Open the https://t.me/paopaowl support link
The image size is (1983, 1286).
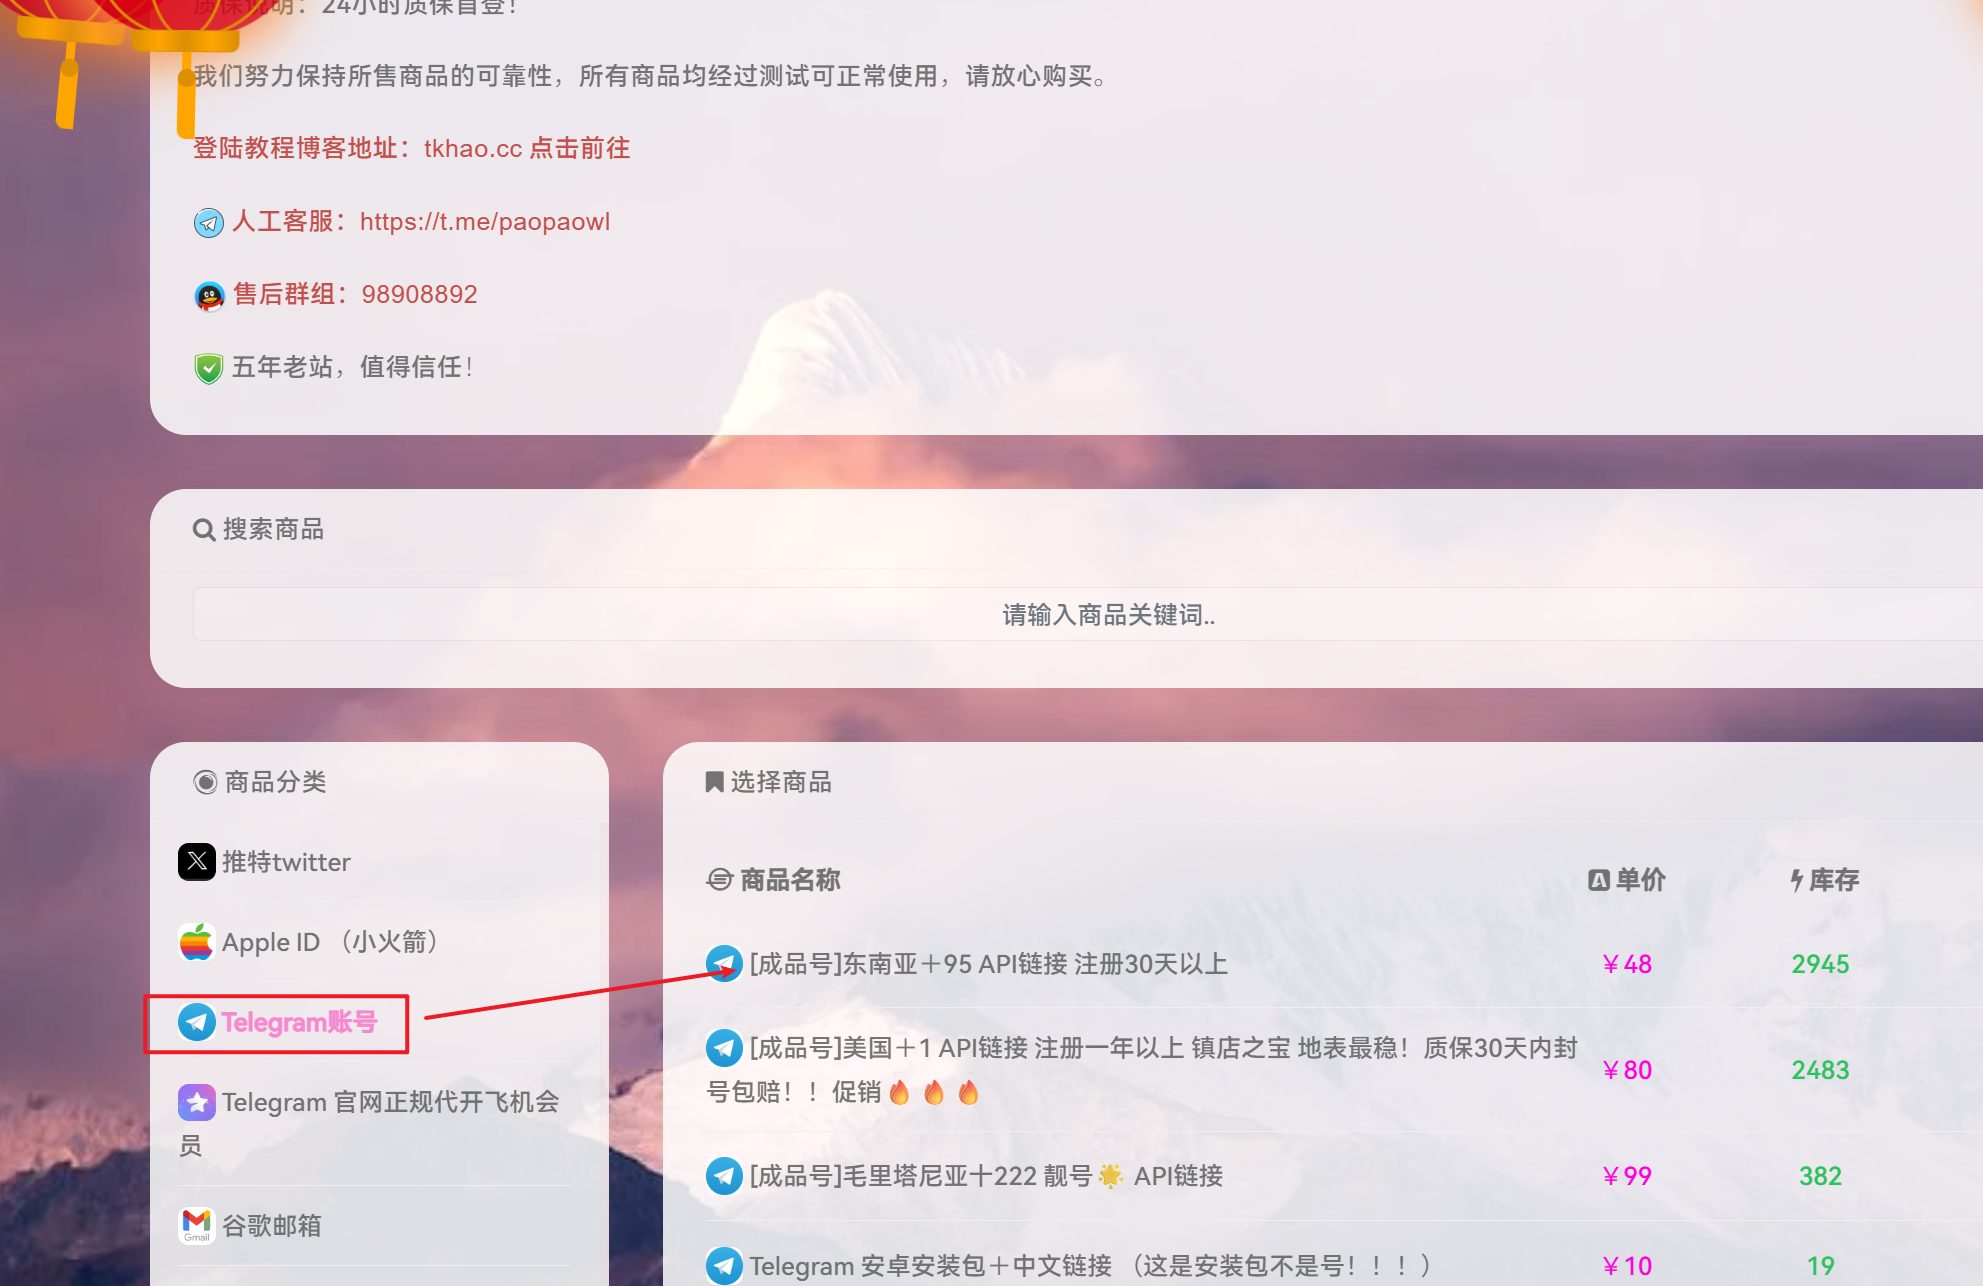[485, 221]
